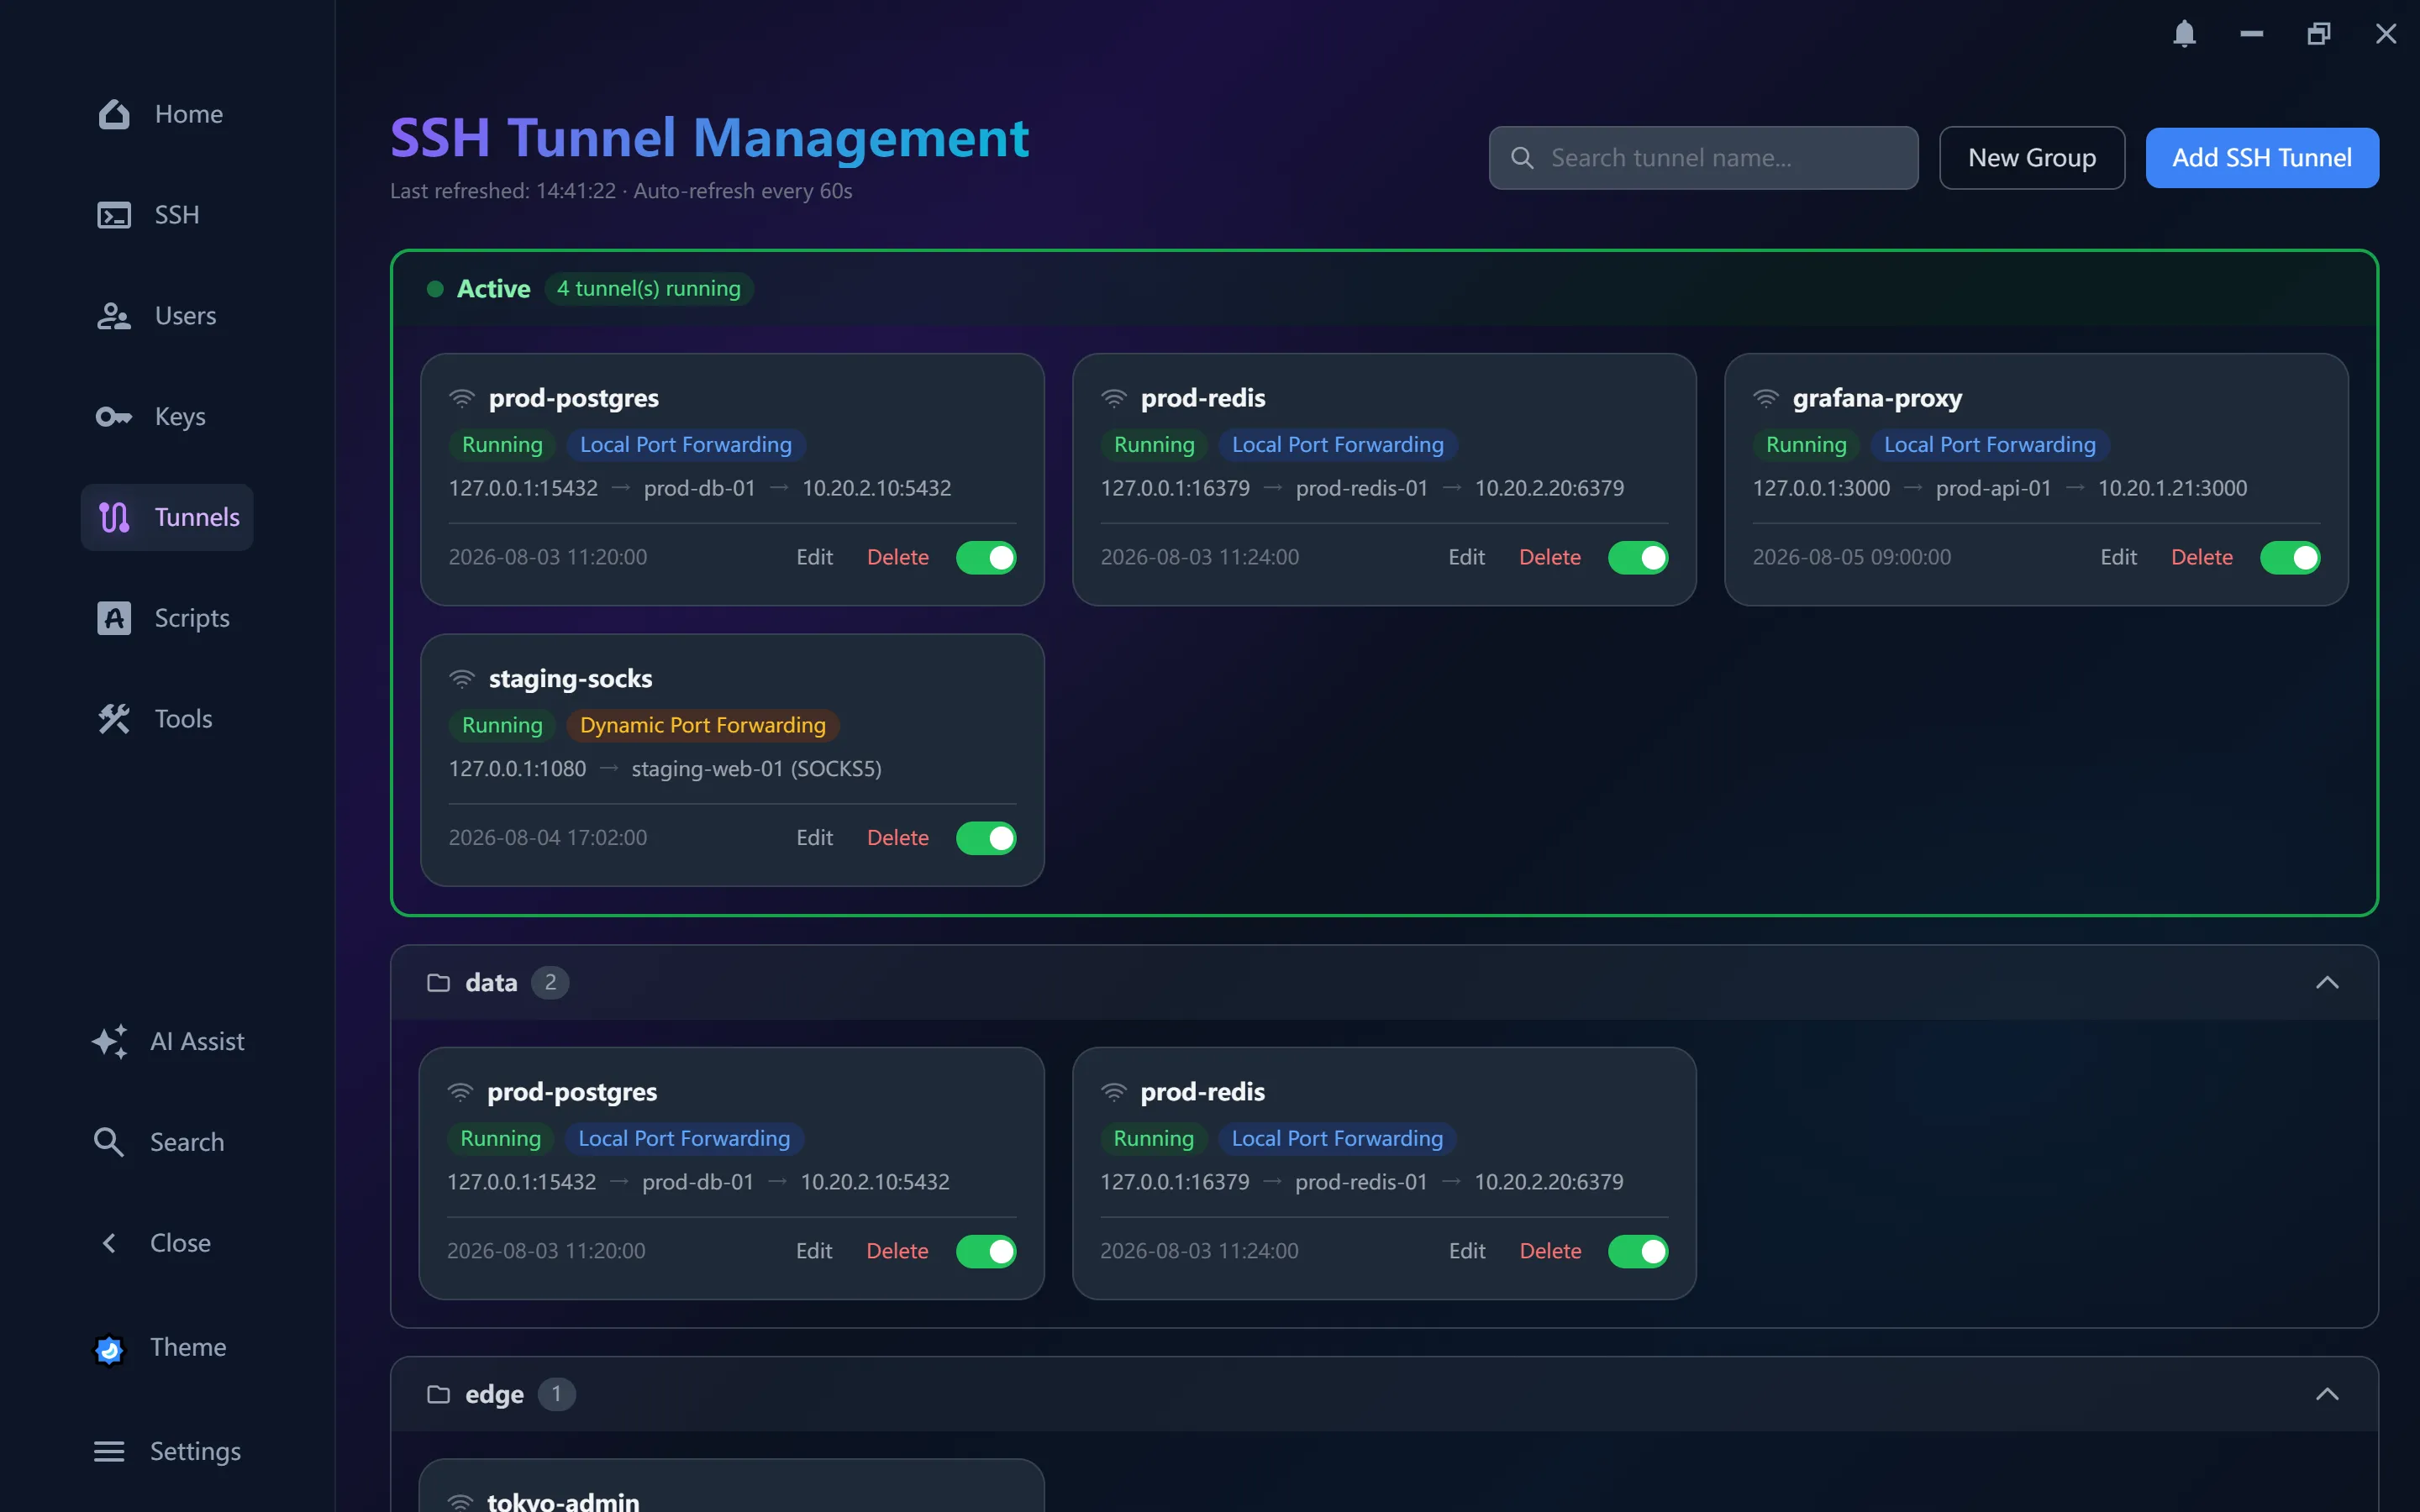Click New Group button

2032,158
